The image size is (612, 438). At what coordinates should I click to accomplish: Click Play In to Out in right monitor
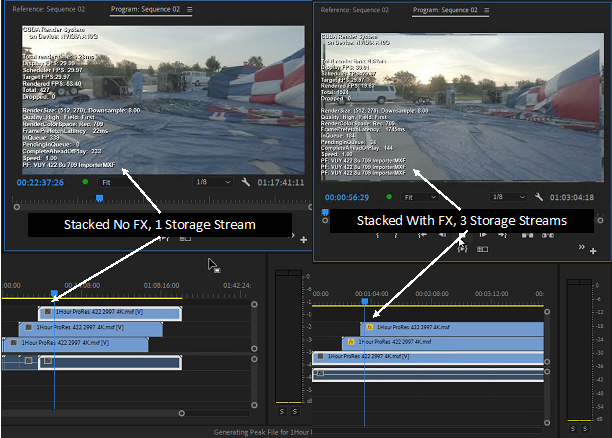(x=462, y=249)
